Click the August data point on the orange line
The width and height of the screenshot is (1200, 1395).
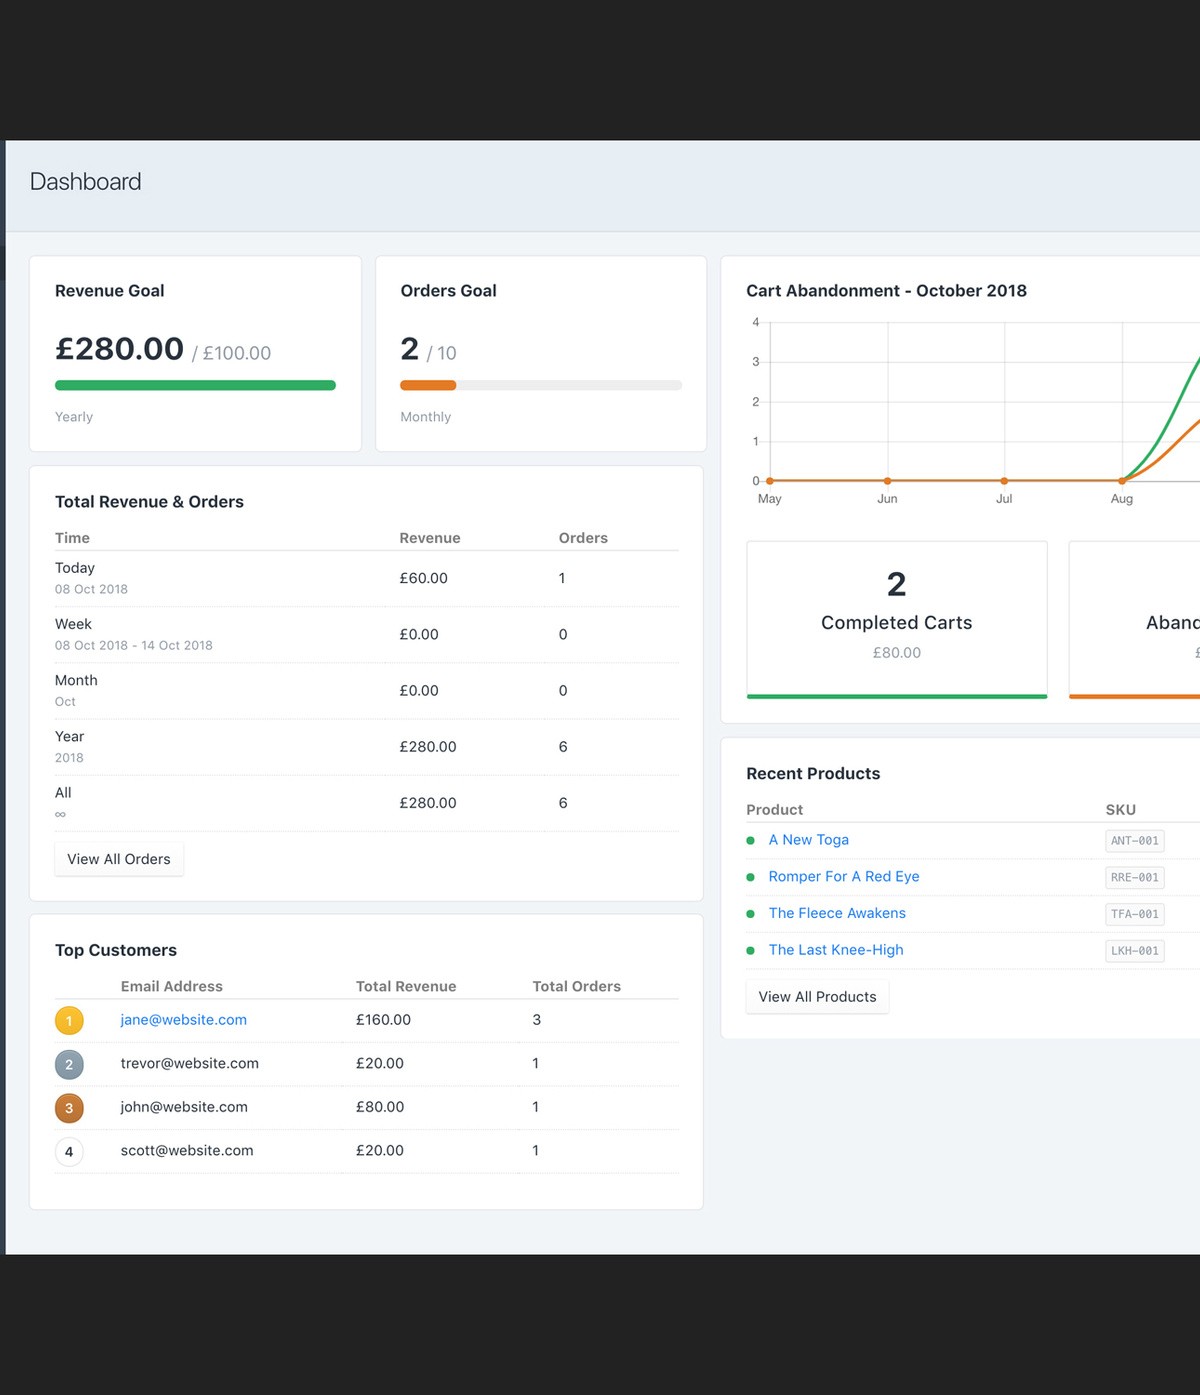(x=1122, y=479)
